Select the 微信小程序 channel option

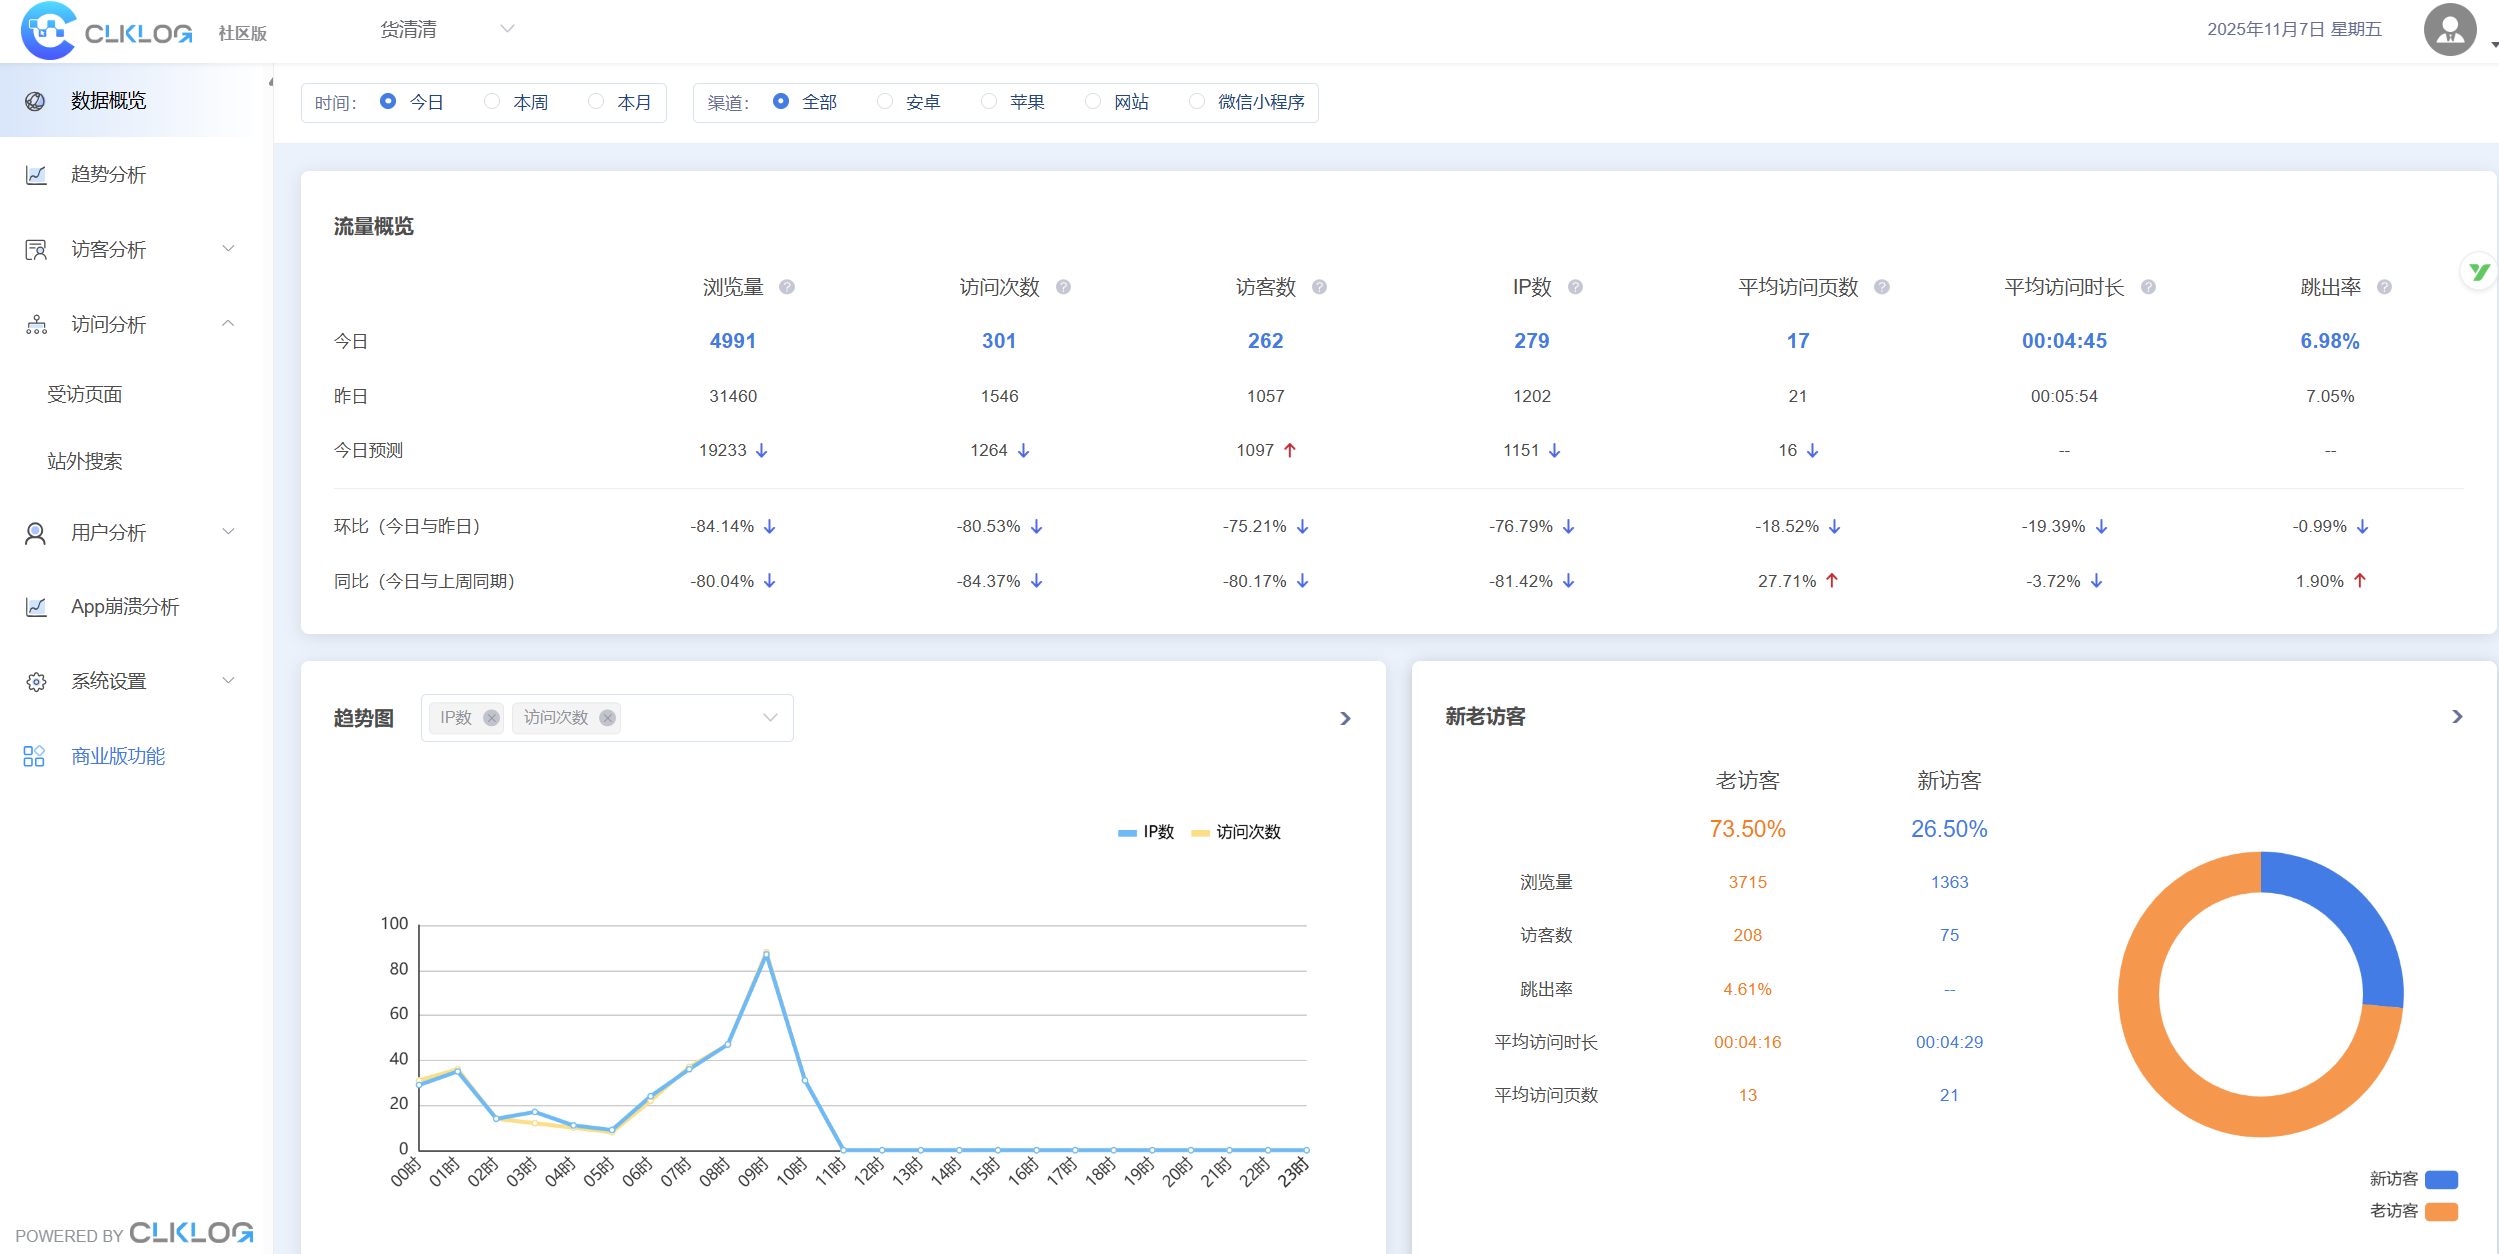1197,102
